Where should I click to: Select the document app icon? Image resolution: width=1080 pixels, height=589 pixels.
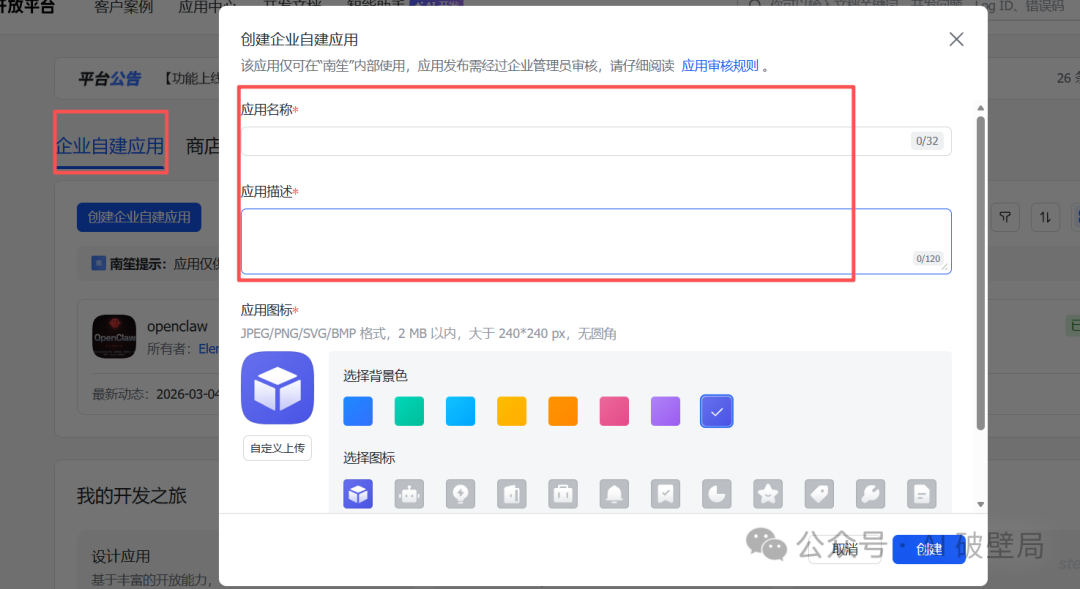coord(922,494)
